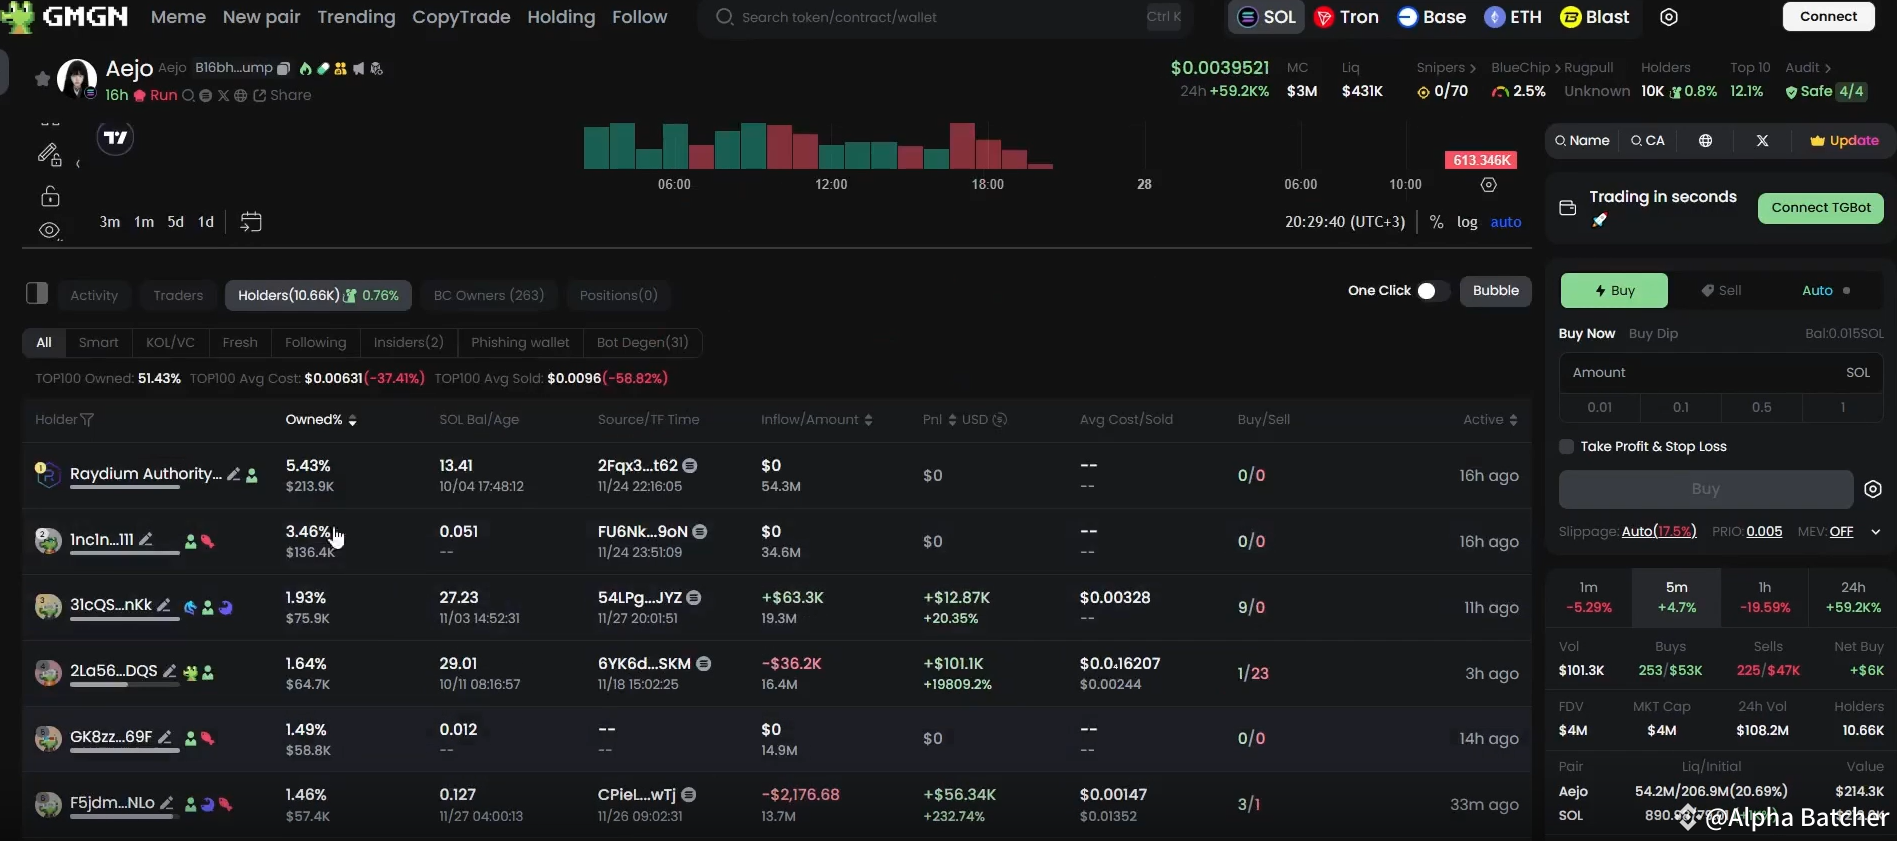Screen dimensions: 1897x841
Task: Toggle the One Click switch
Action: click(1433, 291)
